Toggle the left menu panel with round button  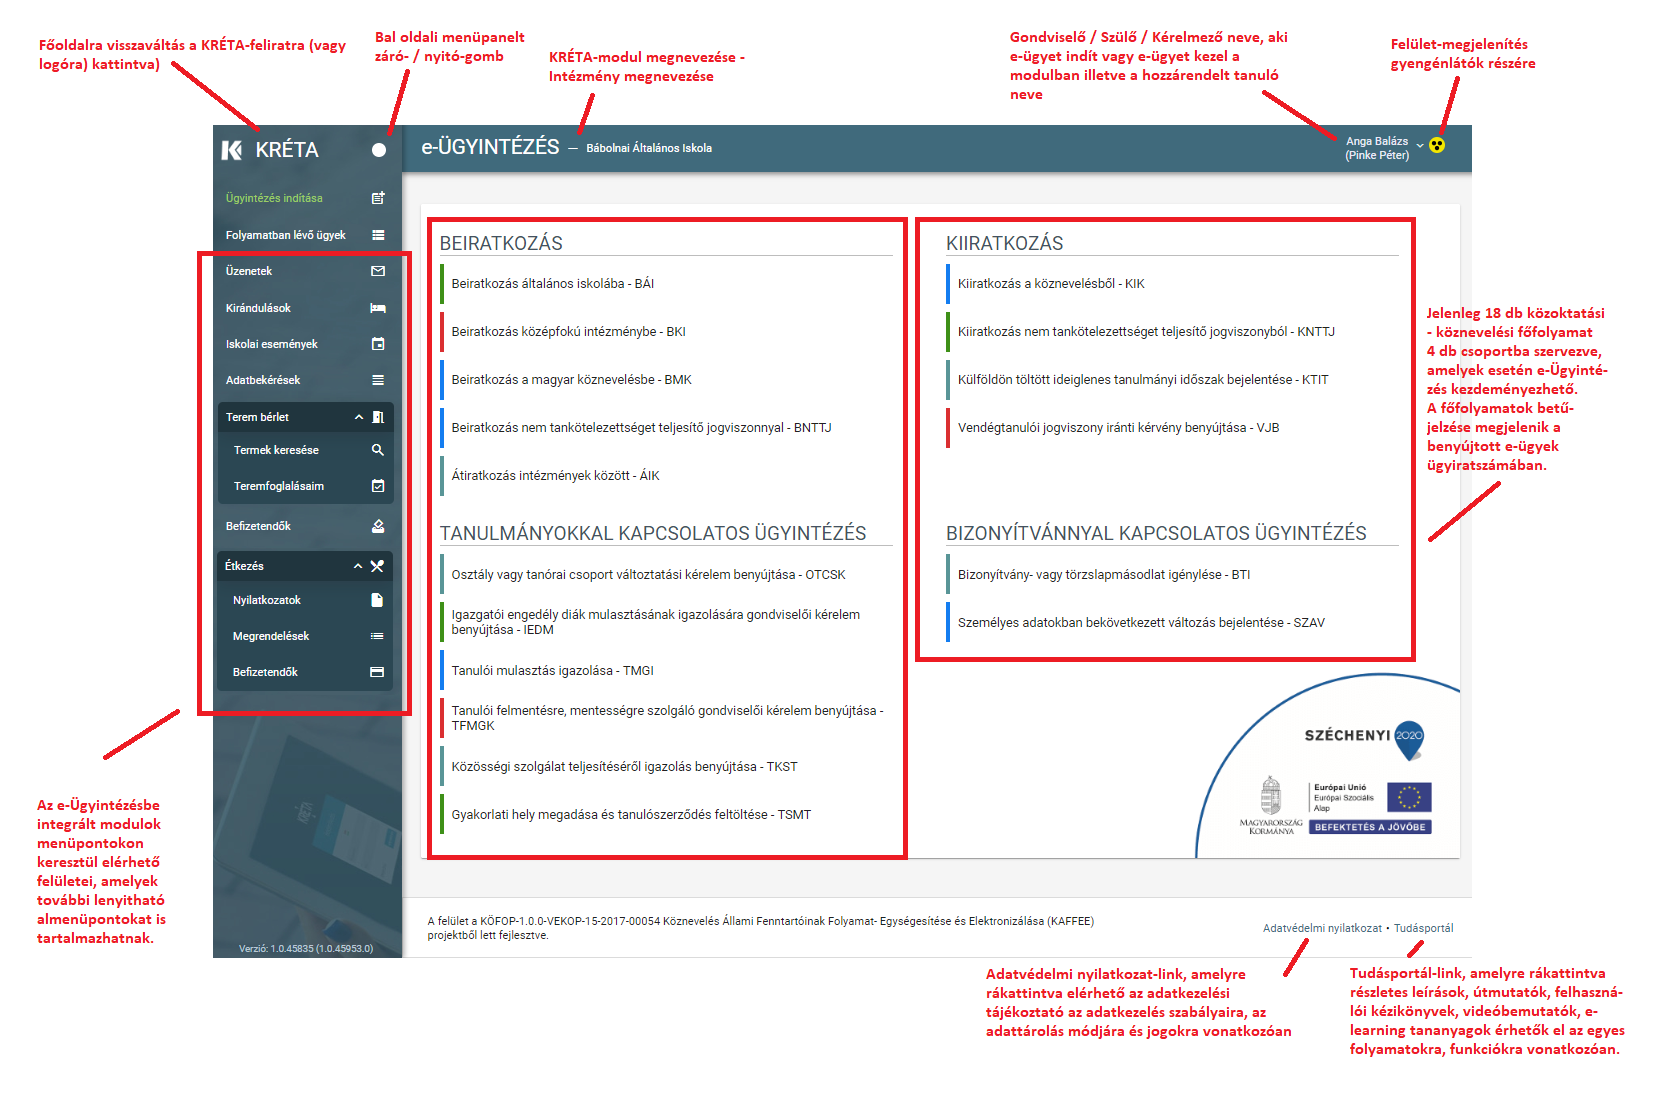(379, 150)
